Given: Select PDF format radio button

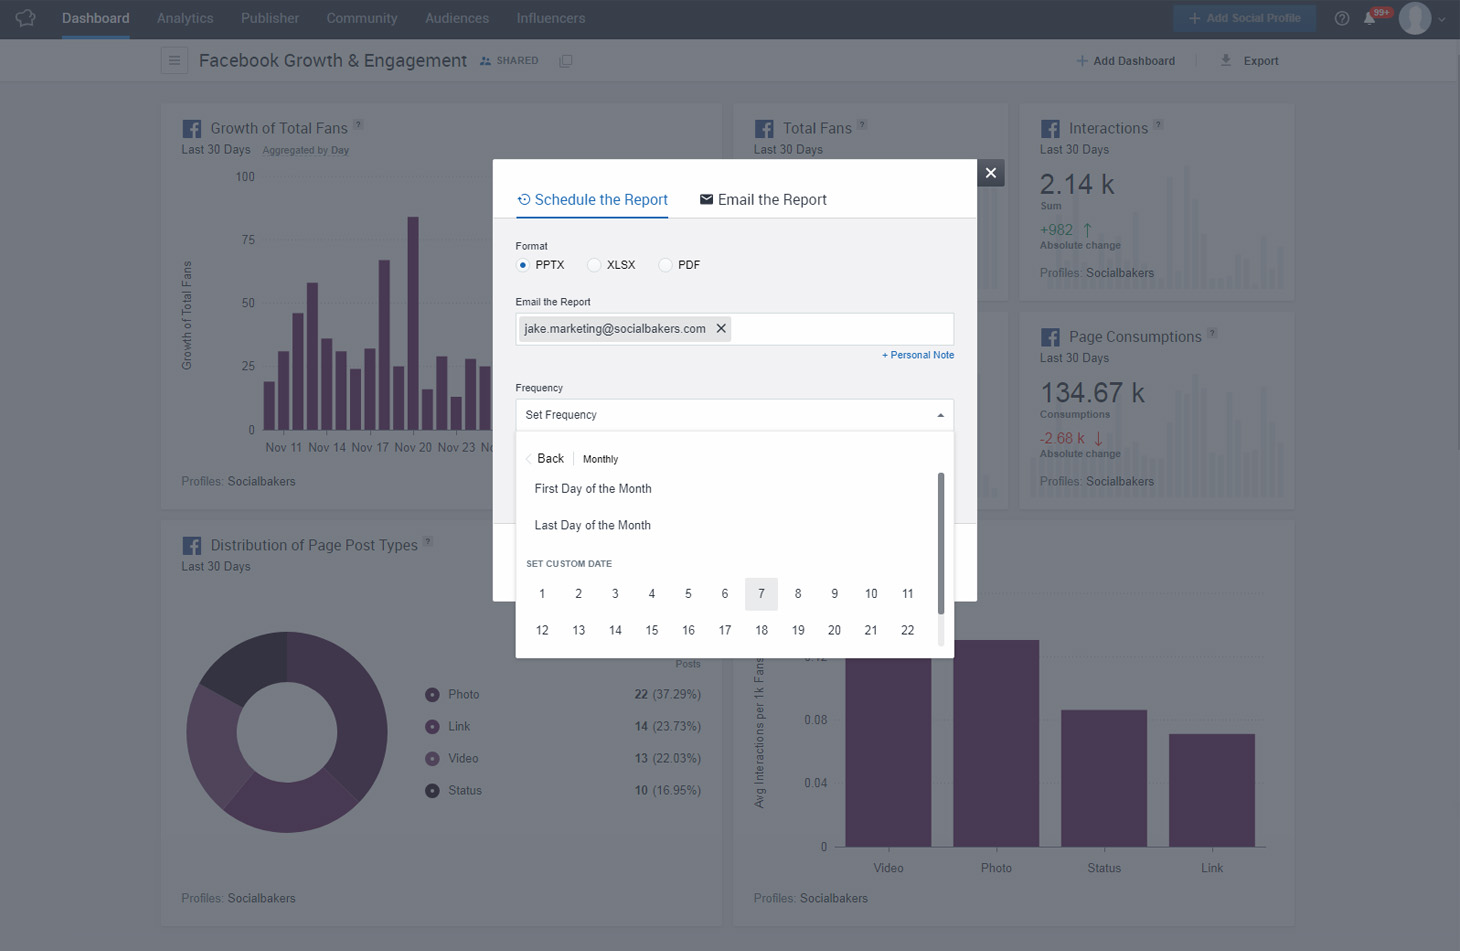Looking at the screenshot, I should [665, 265].
